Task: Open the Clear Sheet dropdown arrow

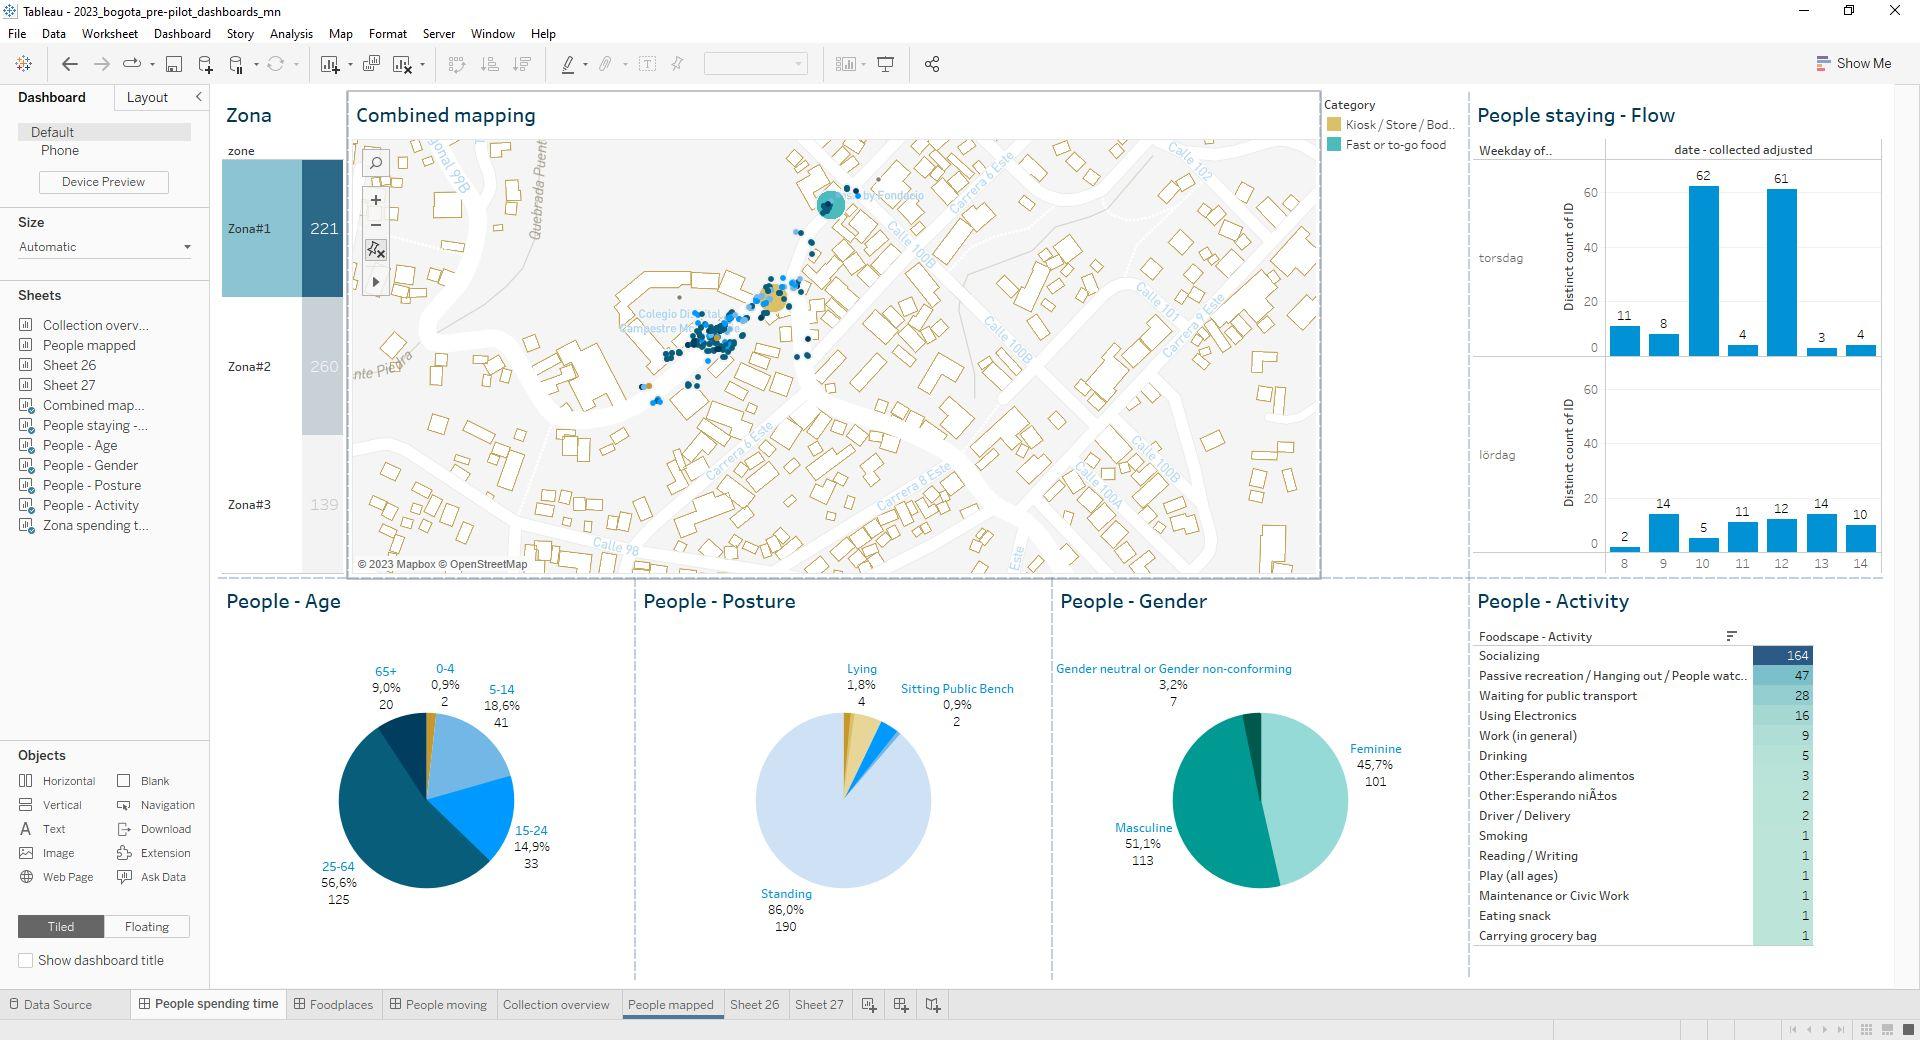Action: (x=423, y=65)
